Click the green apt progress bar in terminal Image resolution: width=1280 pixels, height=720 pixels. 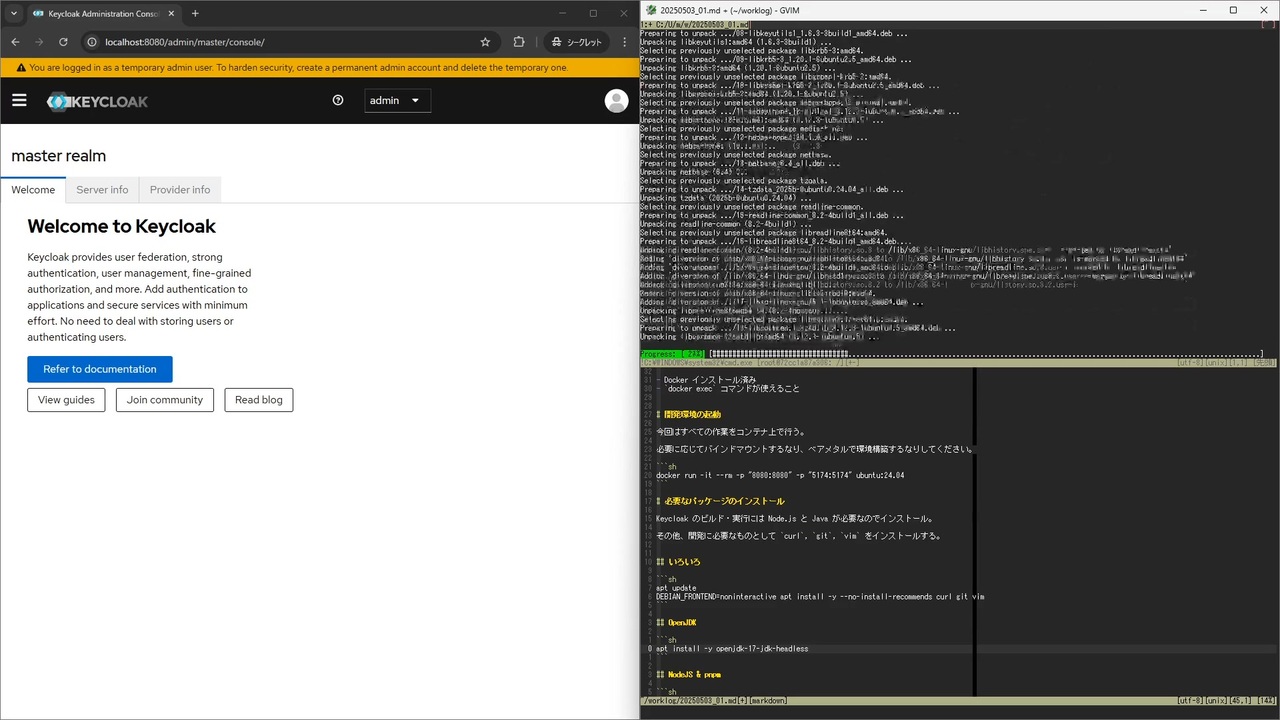coord(672,354)
